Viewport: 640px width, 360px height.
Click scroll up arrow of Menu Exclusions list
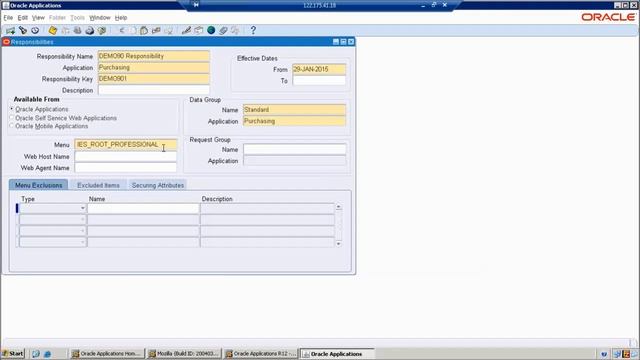[338, 207]
